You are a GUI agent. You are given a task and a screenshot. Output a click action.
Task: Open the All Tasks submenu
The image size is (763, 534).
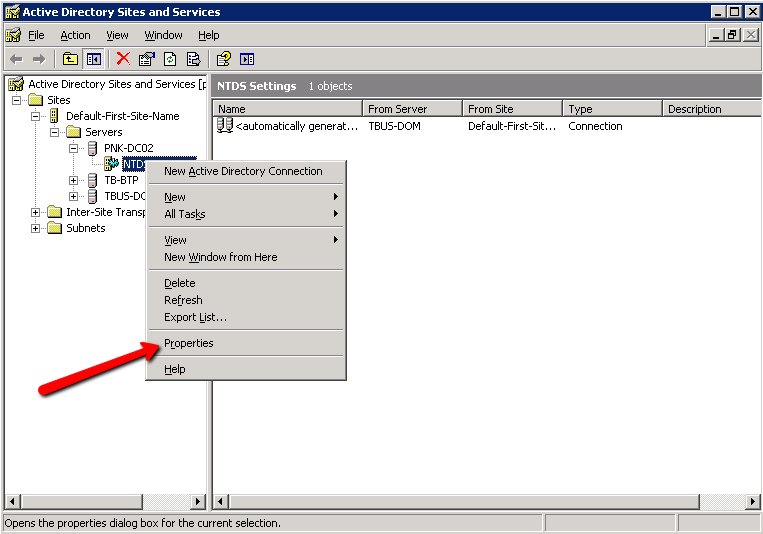(246, 214)
